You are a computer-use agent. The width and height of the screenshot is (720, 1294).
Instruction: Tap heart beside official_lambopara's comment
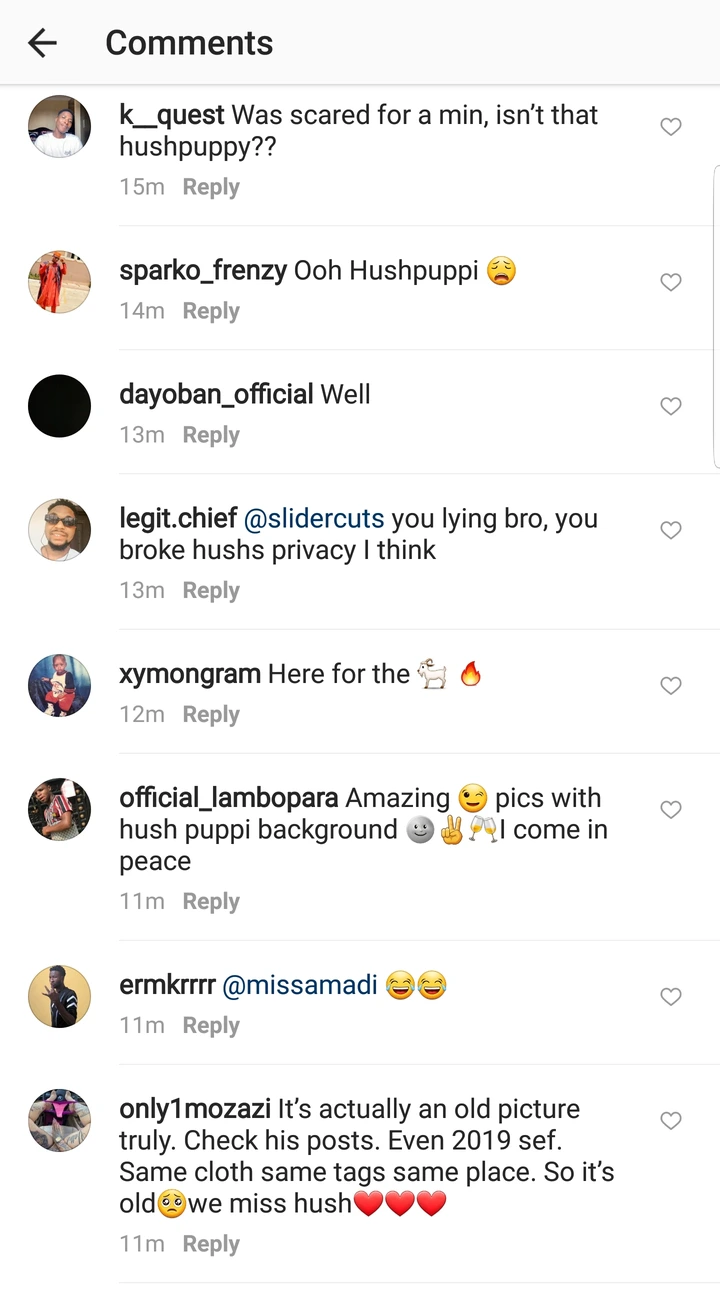click(x=671, y=809)
